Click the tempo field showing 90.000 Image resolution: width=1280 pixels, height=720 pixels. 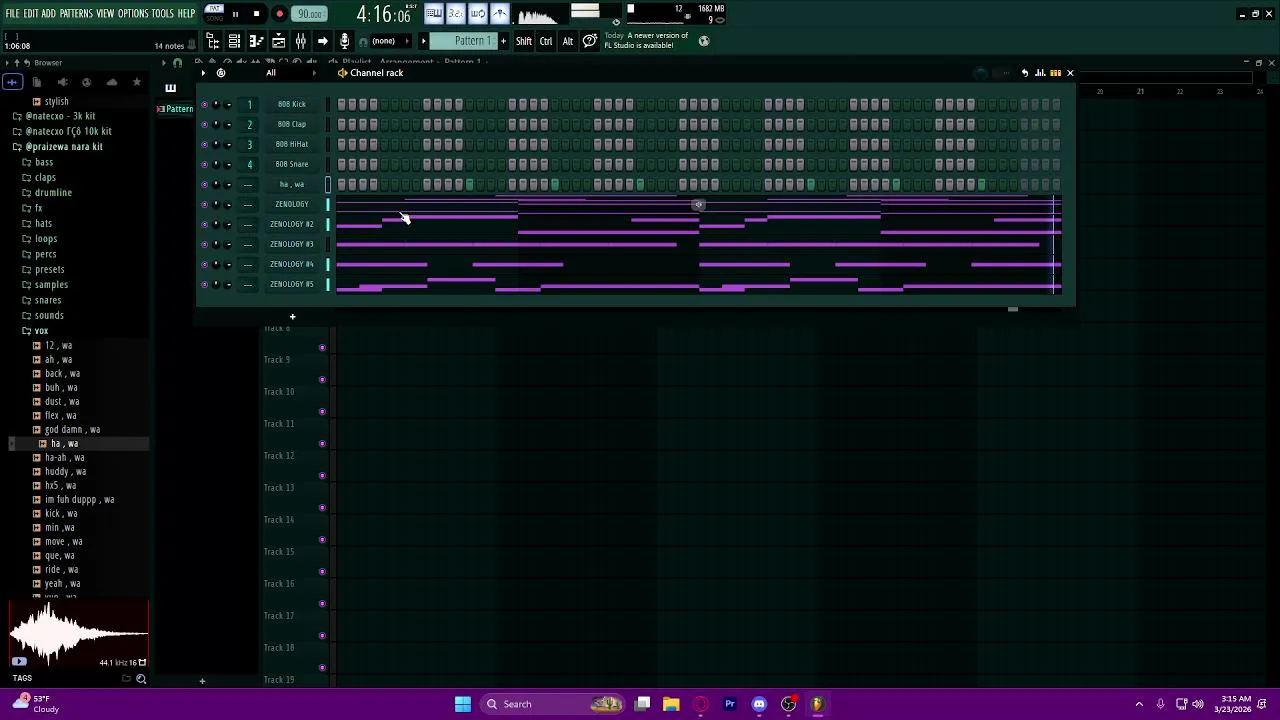(x=310, y=14)
